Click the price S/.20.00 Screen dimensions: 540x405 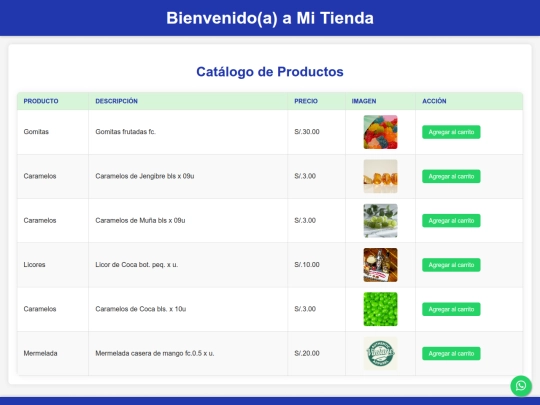tap(307, 353)
